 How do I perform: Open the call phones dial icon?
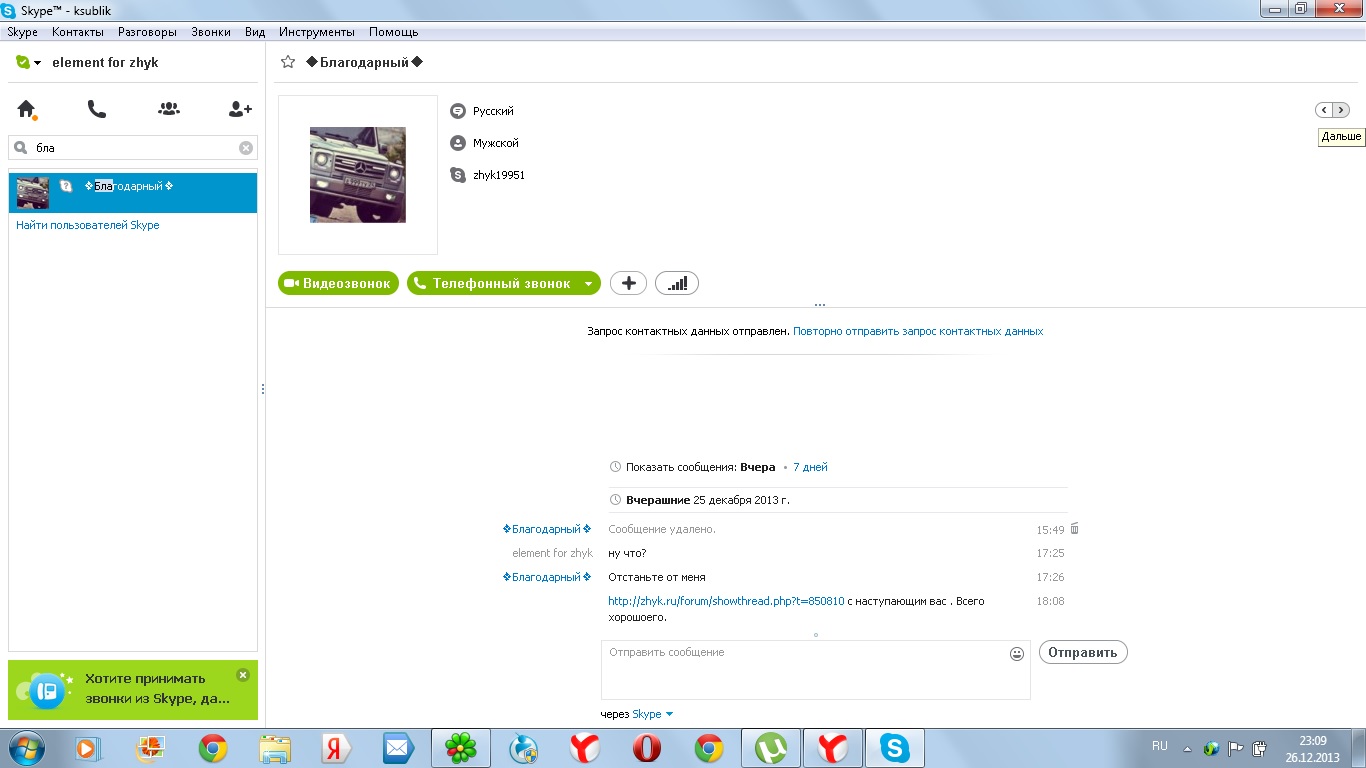pyautogui.click(x=97, y=109)
